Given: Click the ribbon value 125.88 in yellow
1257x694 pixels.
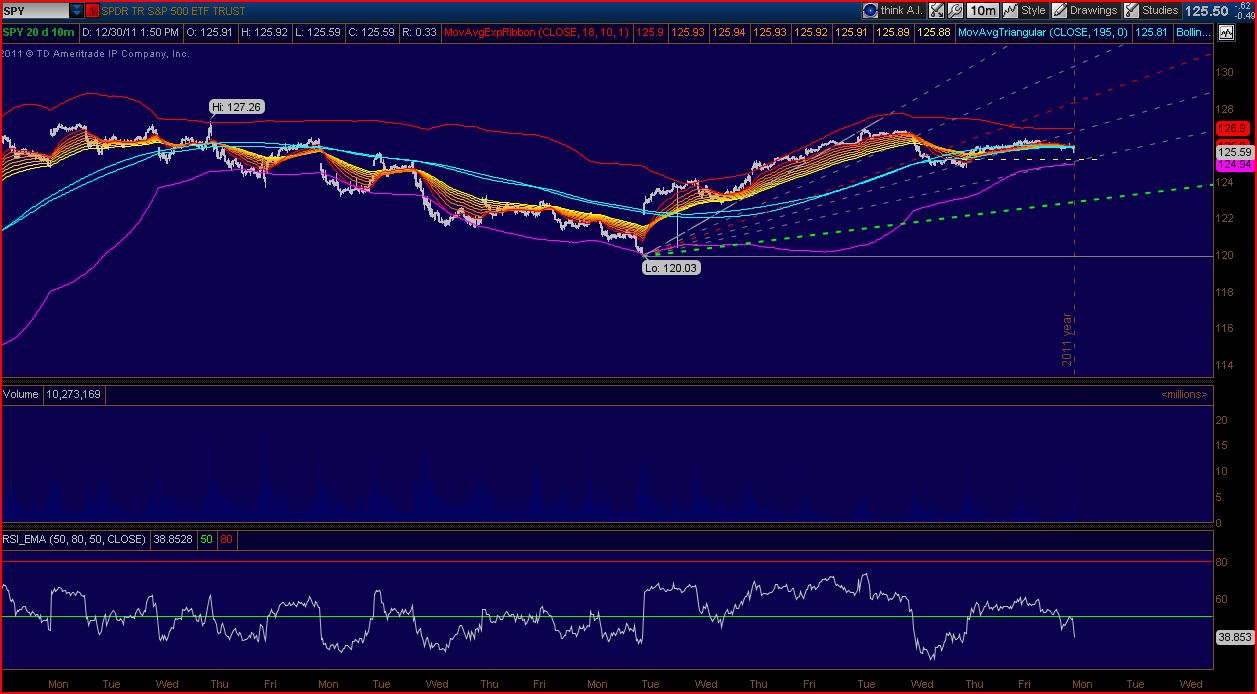Looking at the screenshot, I should click(x=934, y=32).
